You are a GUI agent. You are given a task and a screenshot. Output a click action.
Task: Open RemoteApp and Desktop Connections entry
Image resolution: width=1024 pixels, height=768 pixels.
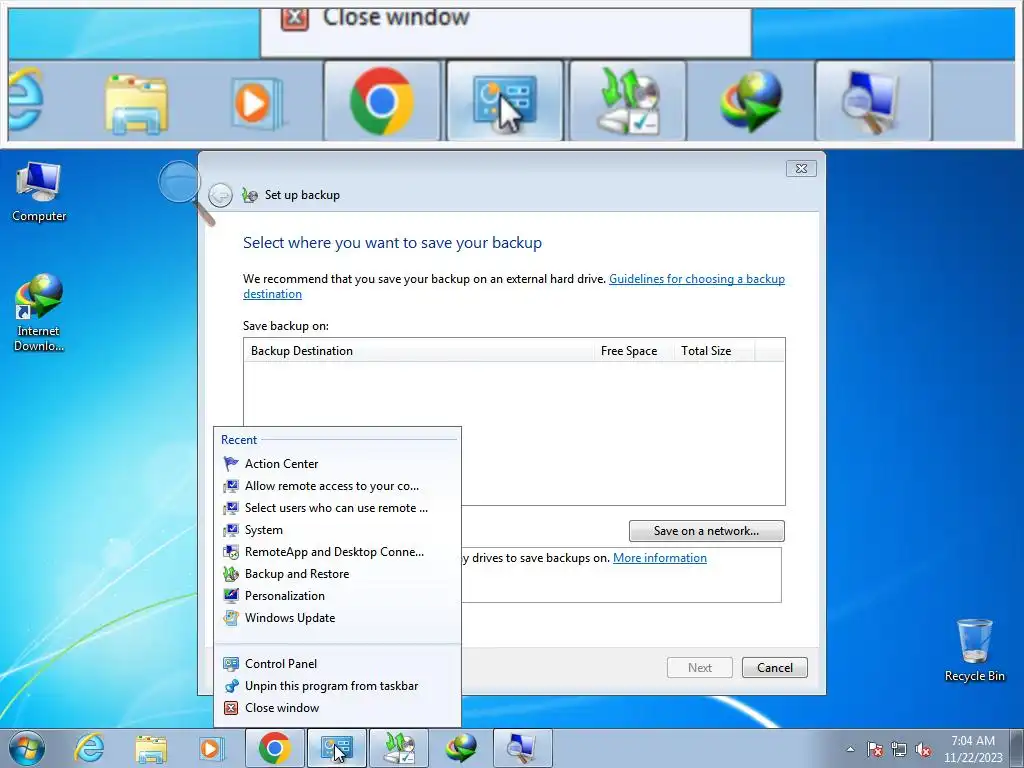[338, 552]
